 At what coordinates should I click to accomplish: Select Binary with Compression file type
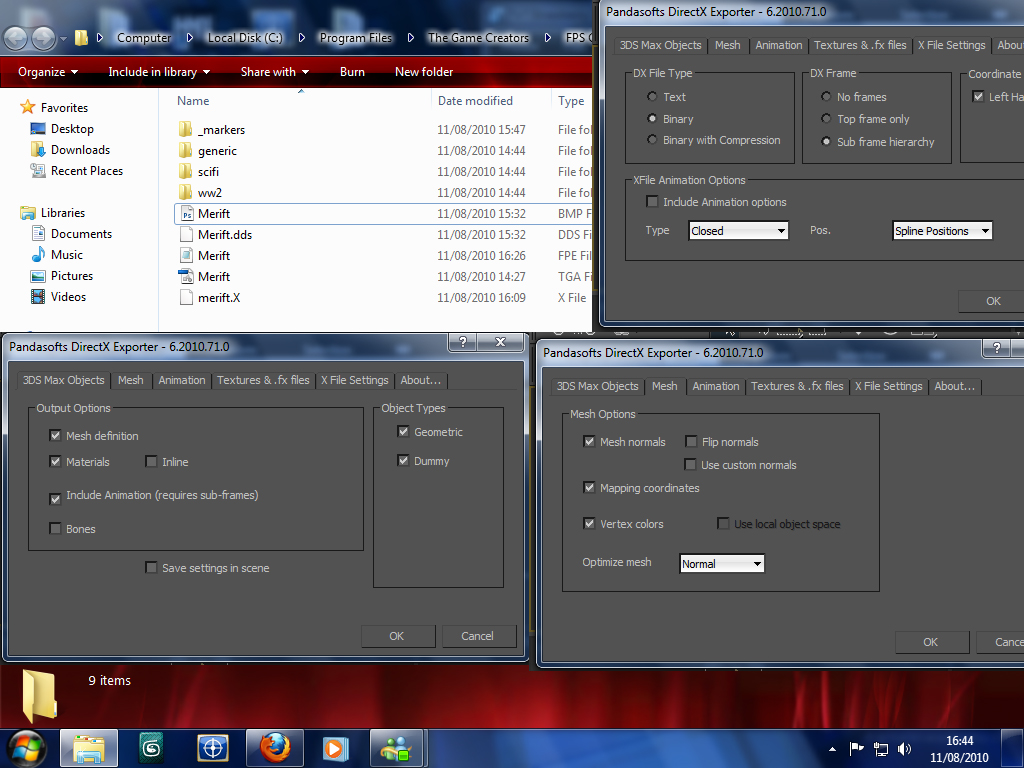coord(652,140)
